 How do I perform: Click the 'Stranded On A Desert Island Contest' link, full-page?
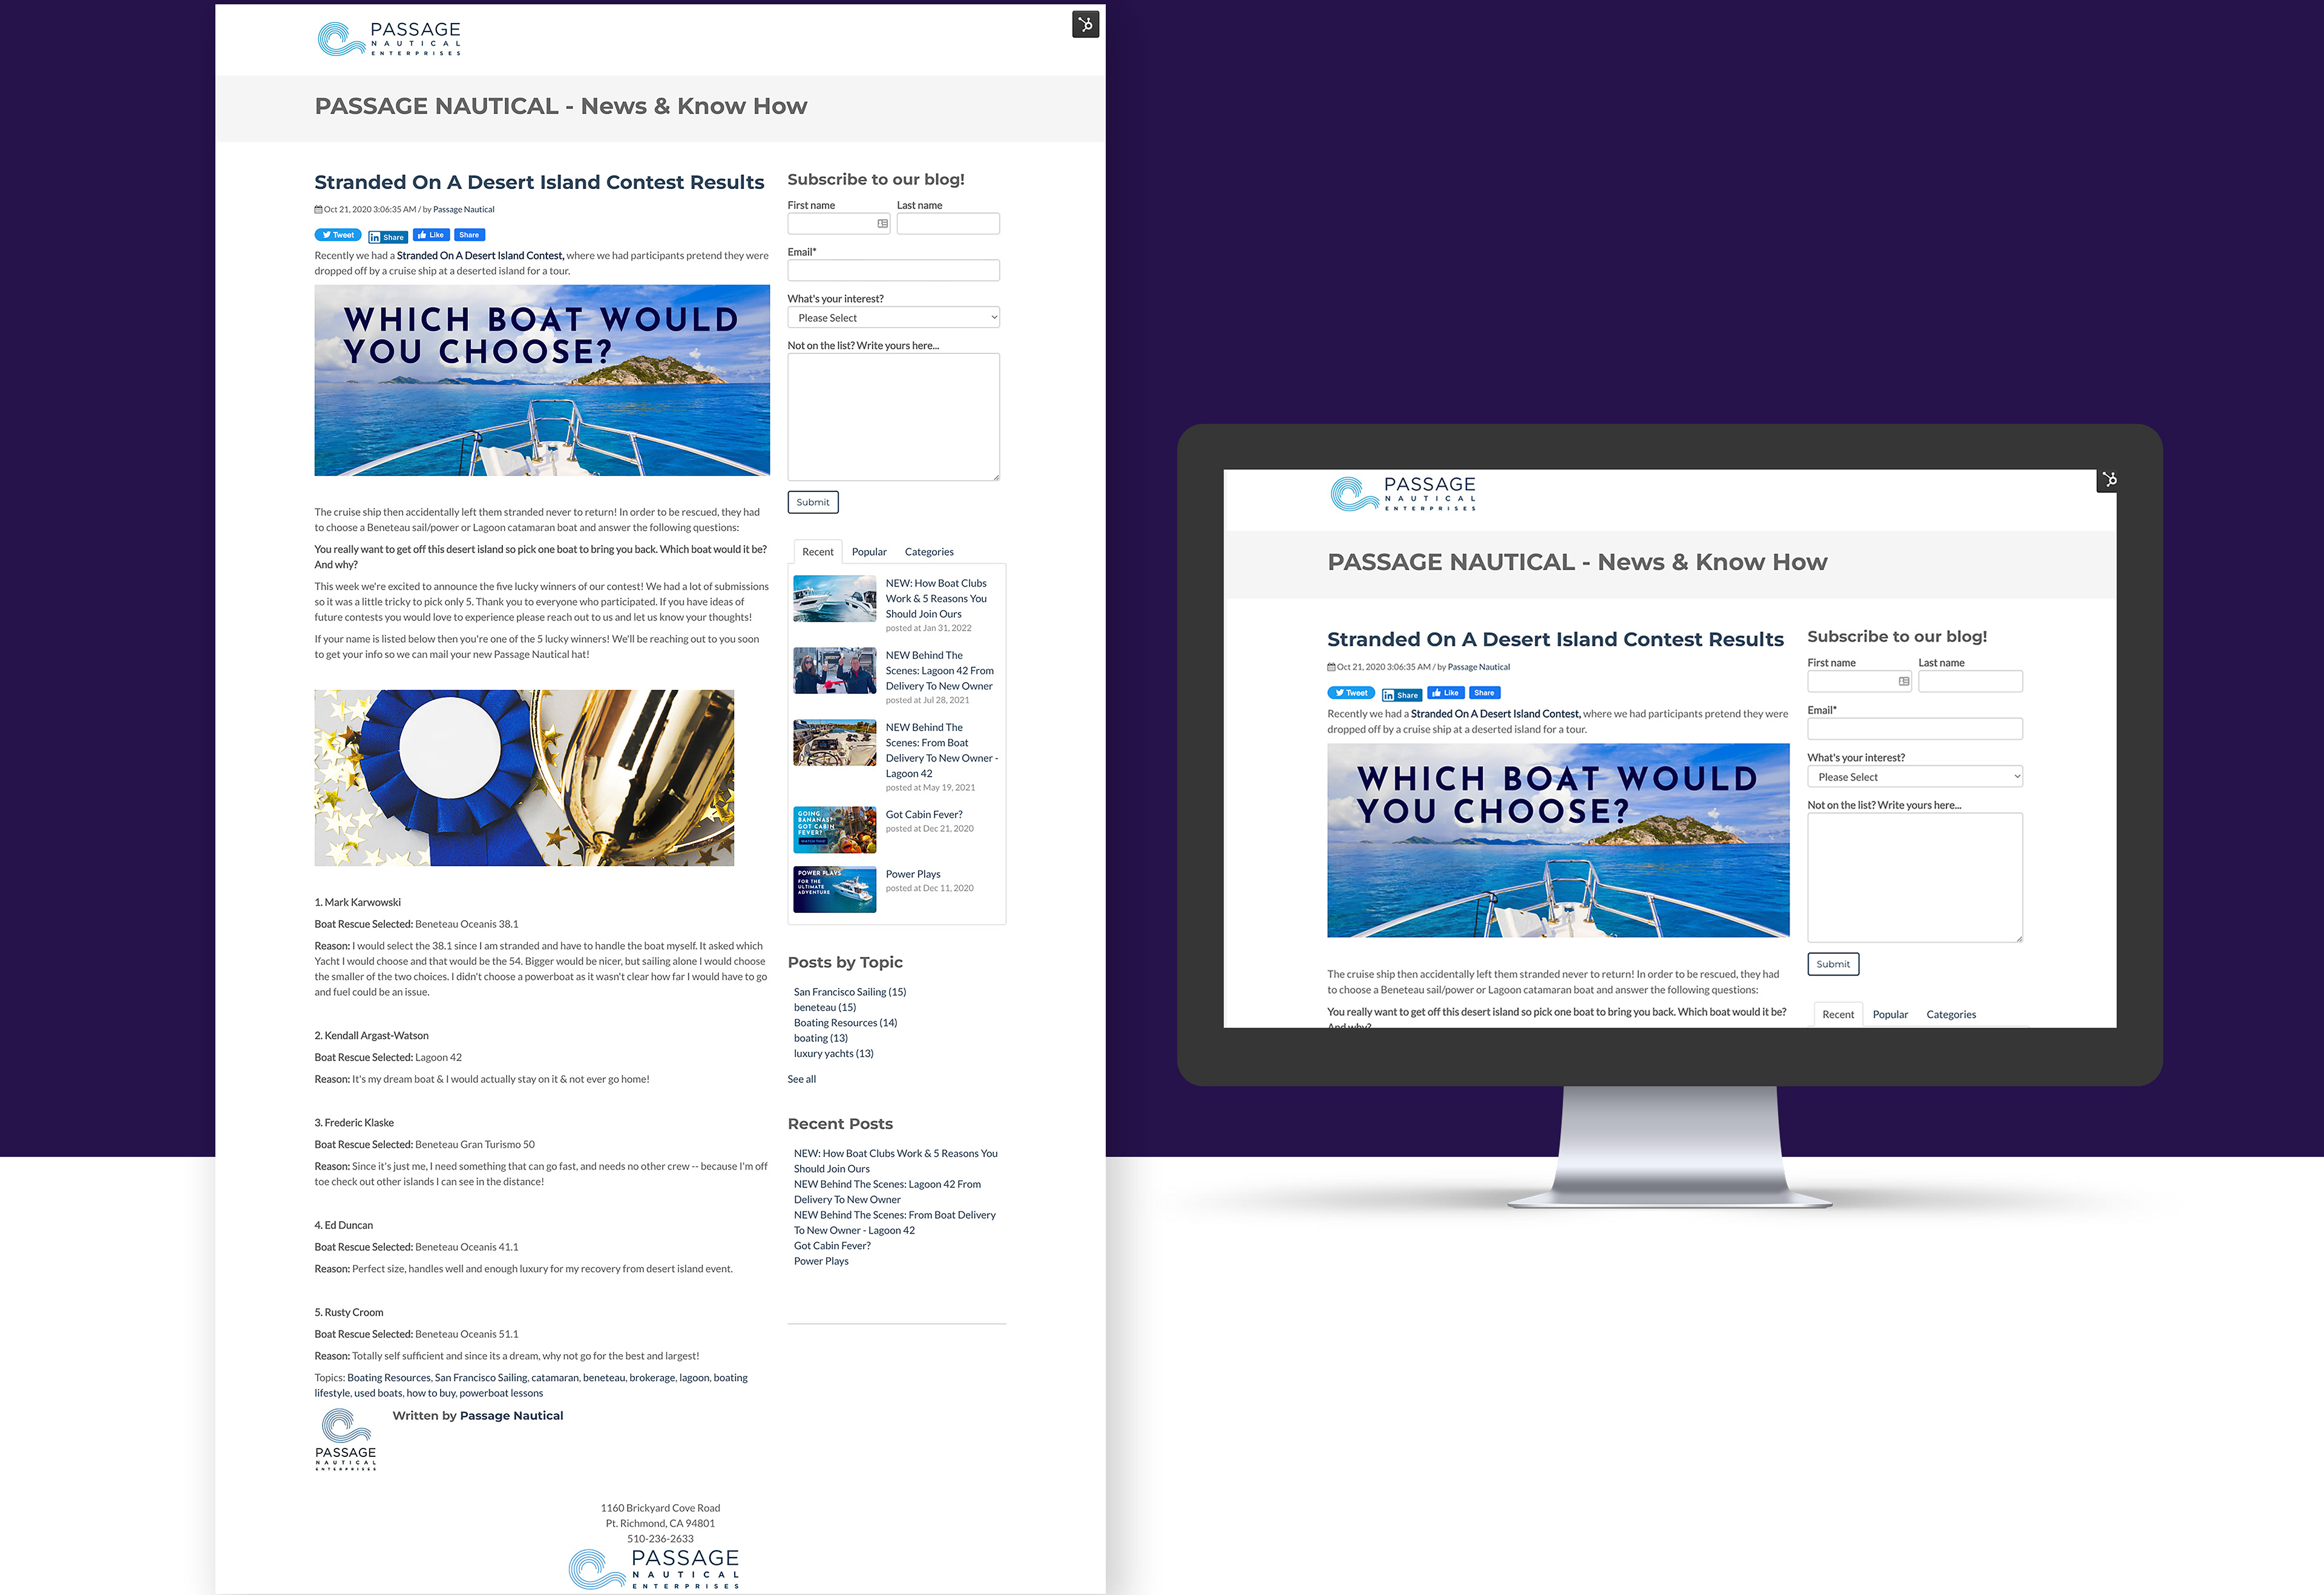coord(480,256)
